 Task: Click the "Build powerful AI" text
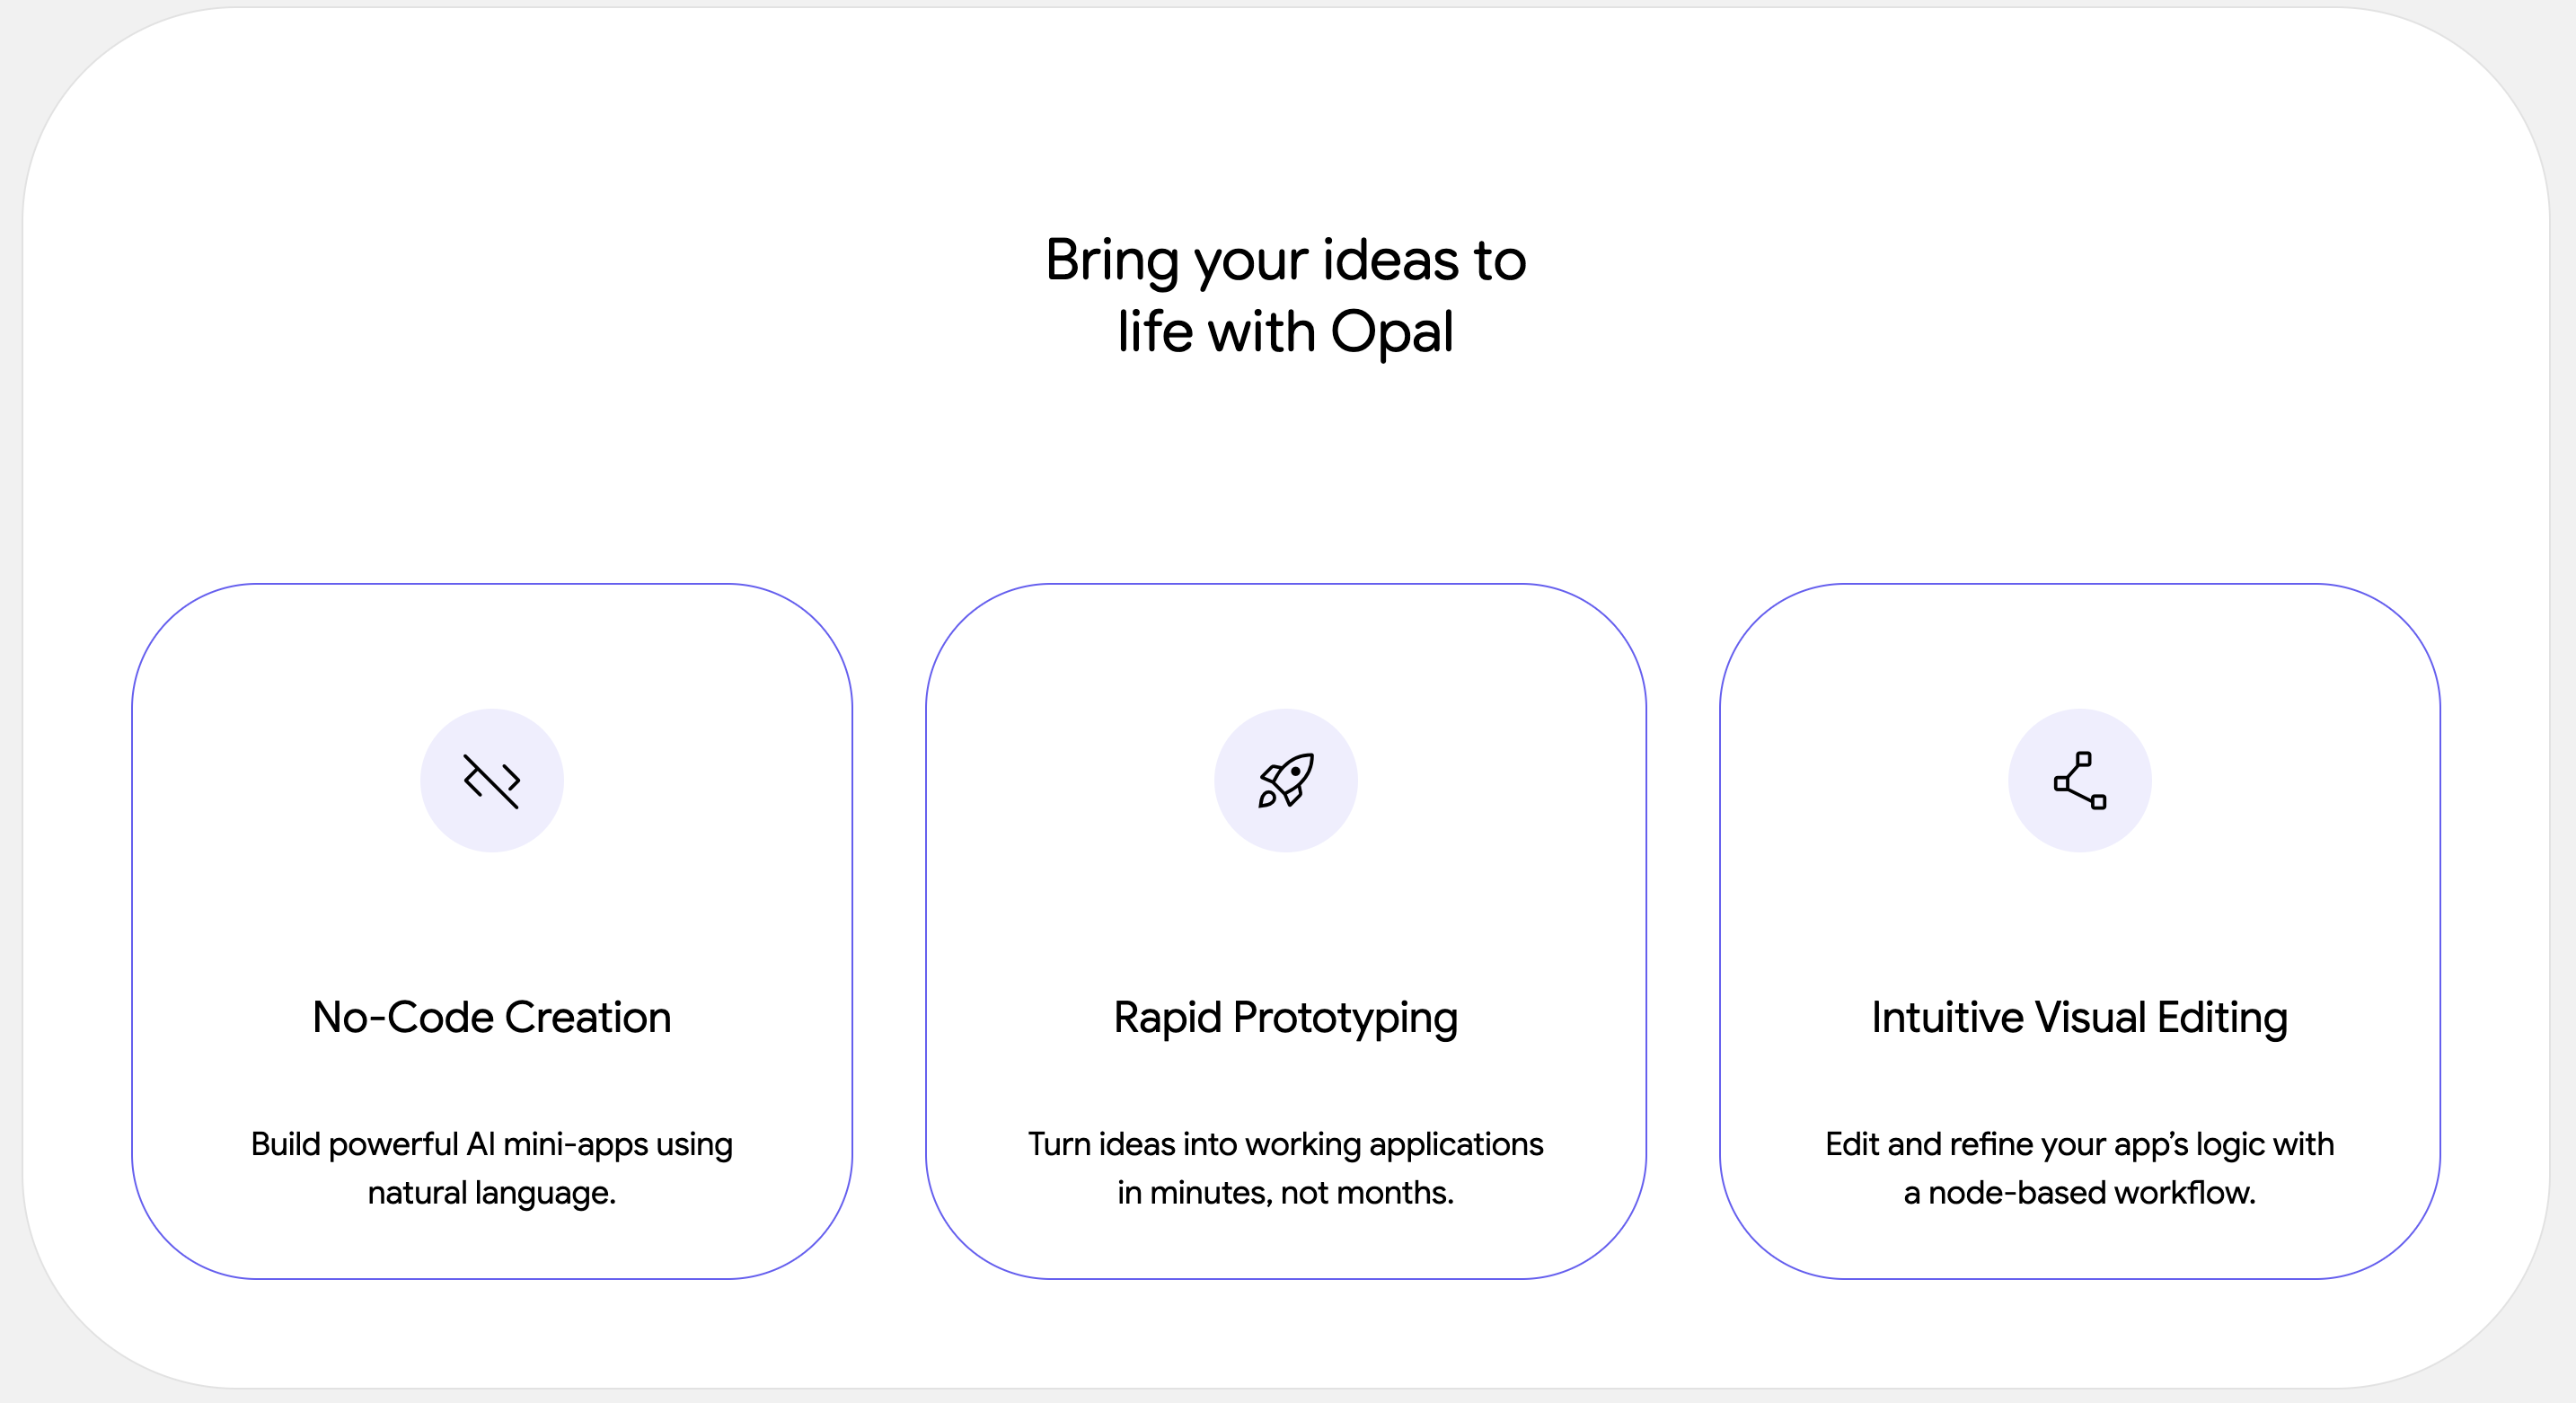(x=374, y=1144)
